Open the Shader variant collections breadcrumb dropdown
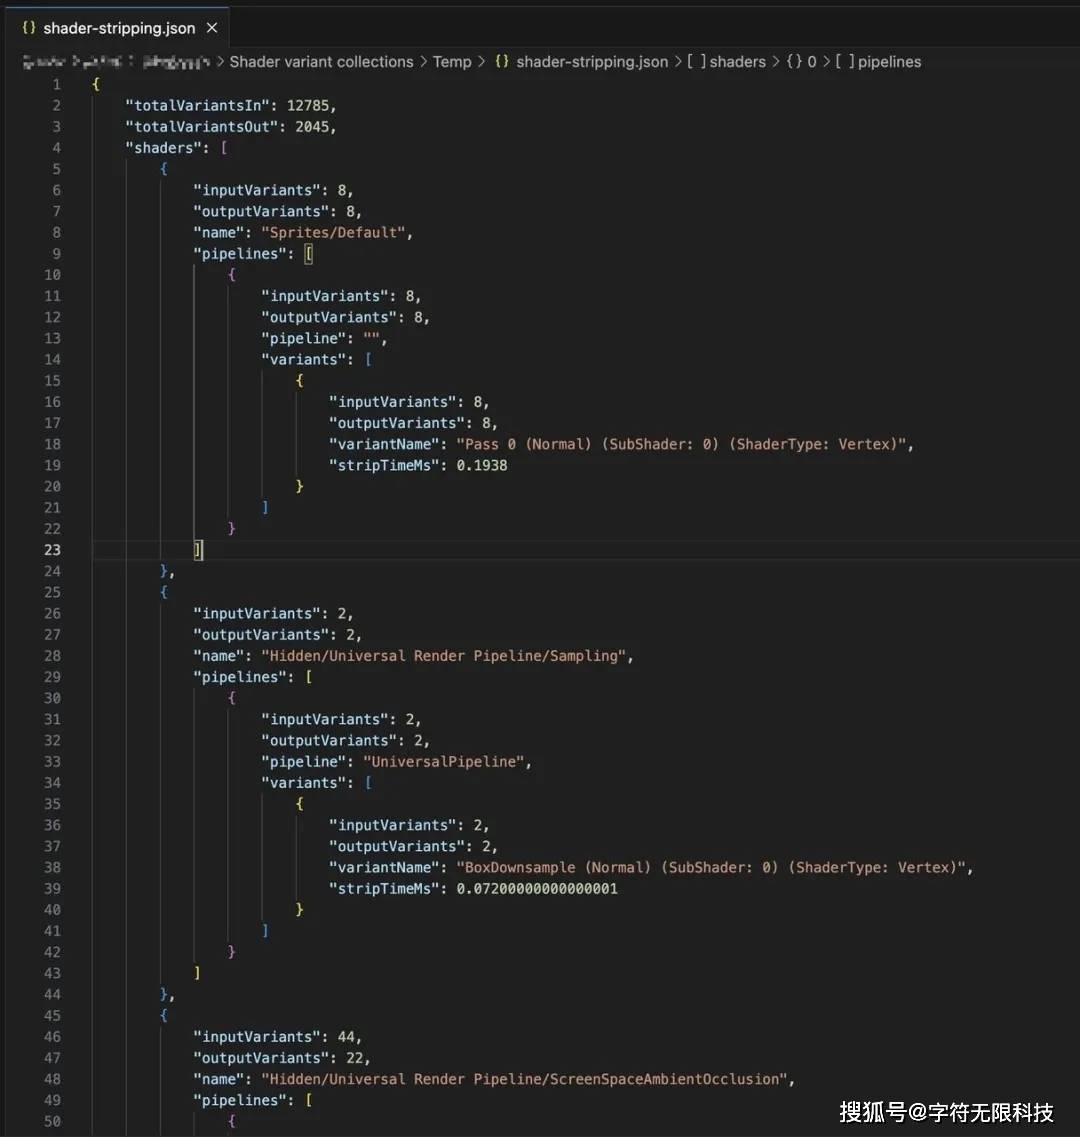 pos(321,61)
